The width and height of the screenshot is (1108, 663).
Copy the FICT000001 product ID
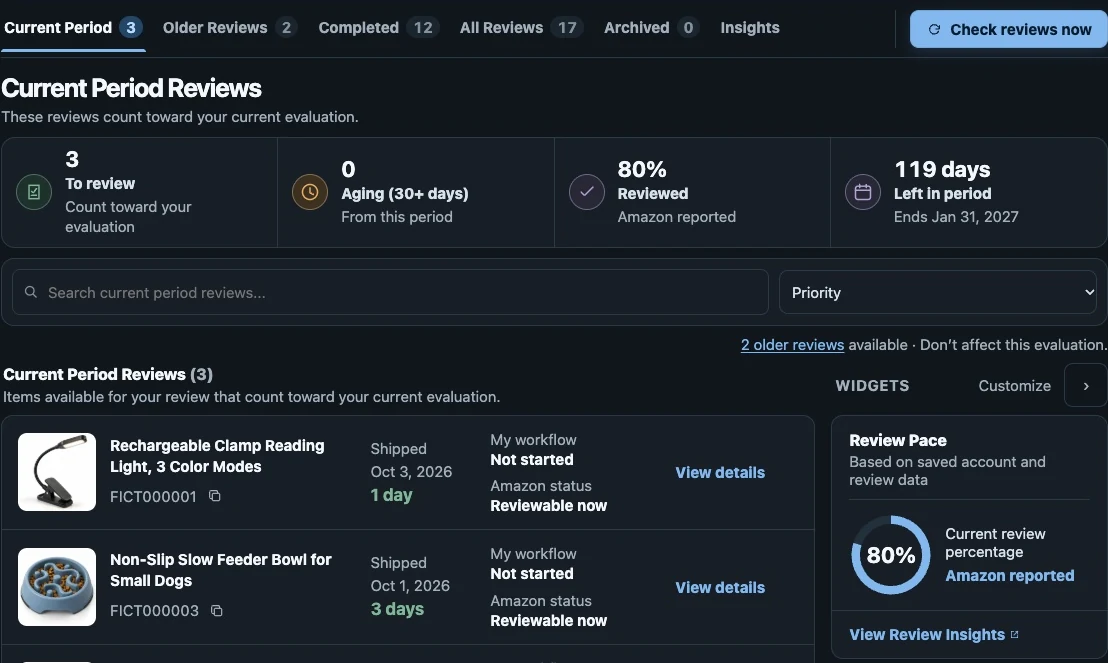[215, 496]
